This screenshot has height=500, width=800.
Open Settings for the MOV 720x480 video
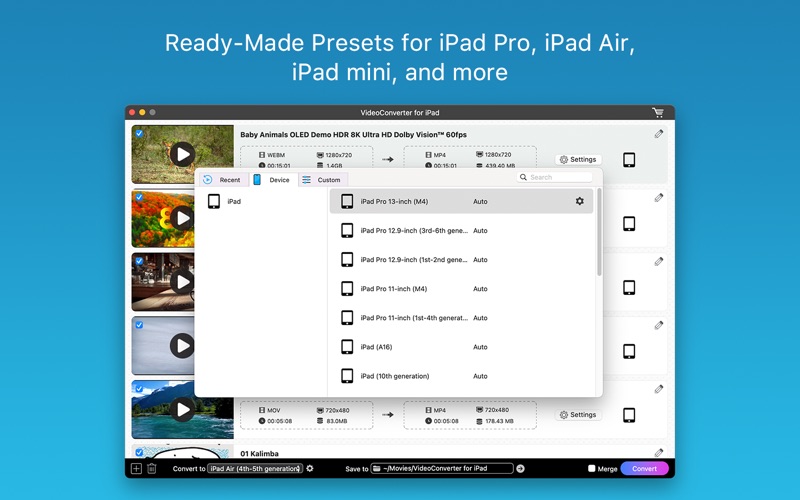click(x=578, y=414)
